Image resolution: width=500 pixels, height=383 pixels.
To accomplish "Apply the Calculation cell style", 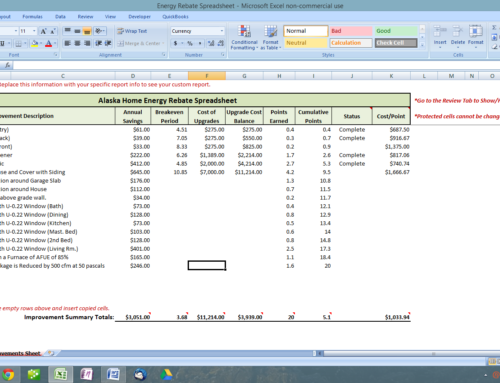I will coord(351,43).
